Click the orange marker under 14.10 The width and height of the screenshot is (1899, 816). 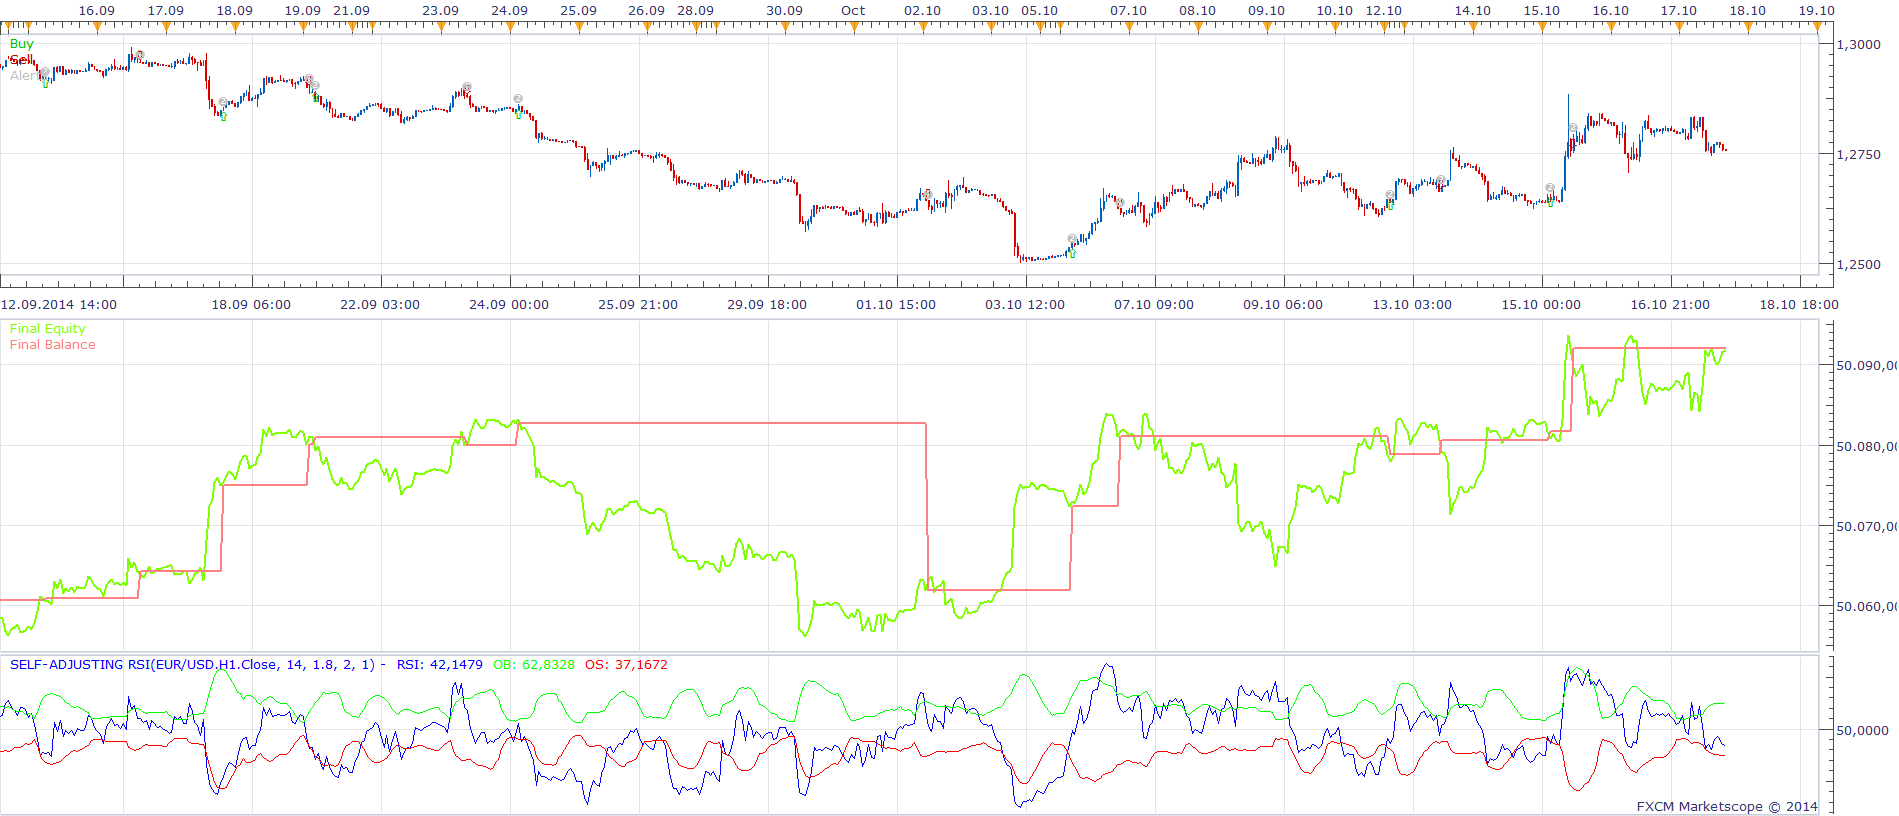pyautogui.click(x=1473, y=27)
